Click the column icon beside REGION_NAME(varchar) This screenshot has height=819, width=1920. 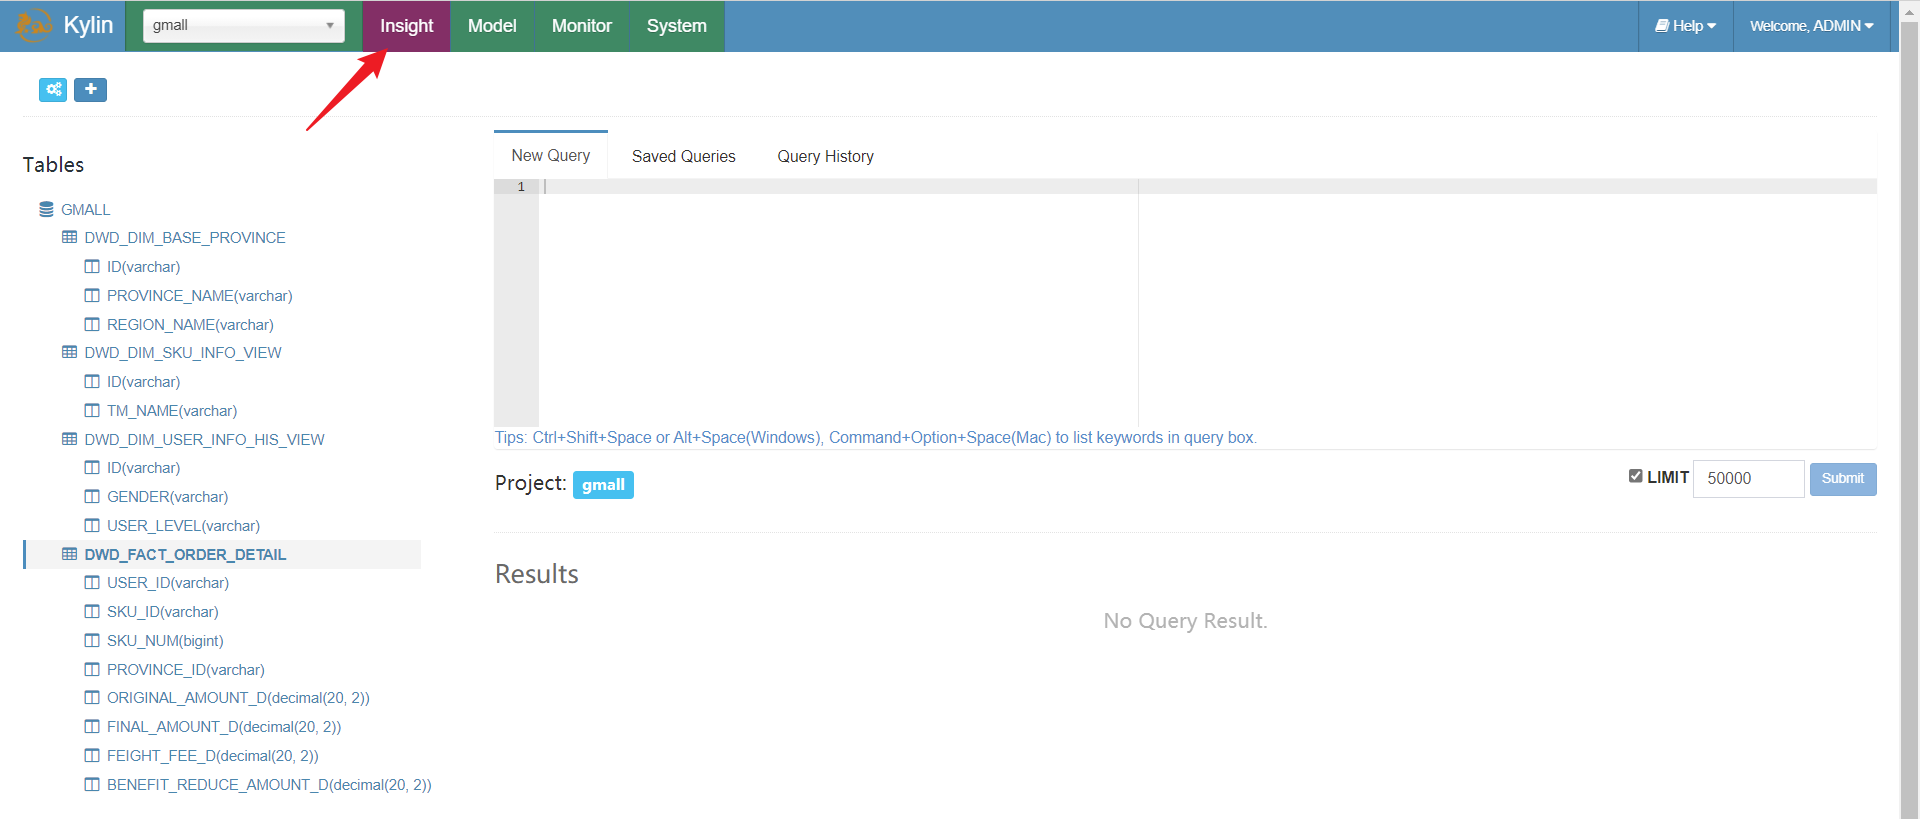point(92,325)
